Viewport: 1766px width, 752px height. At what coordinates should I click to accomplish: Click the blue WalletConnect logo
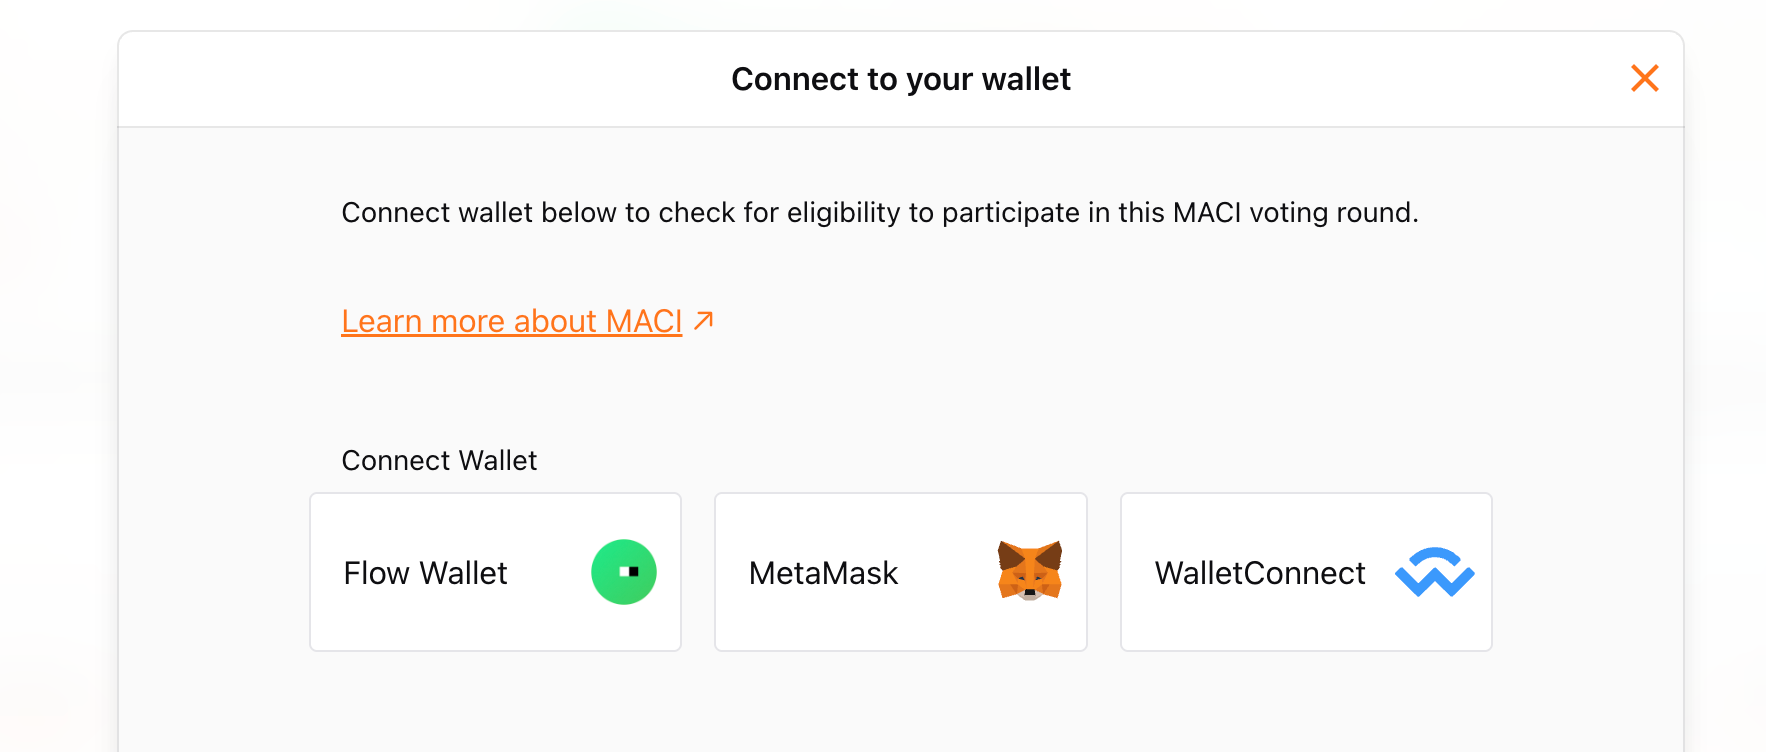[x=1434, y=572]
